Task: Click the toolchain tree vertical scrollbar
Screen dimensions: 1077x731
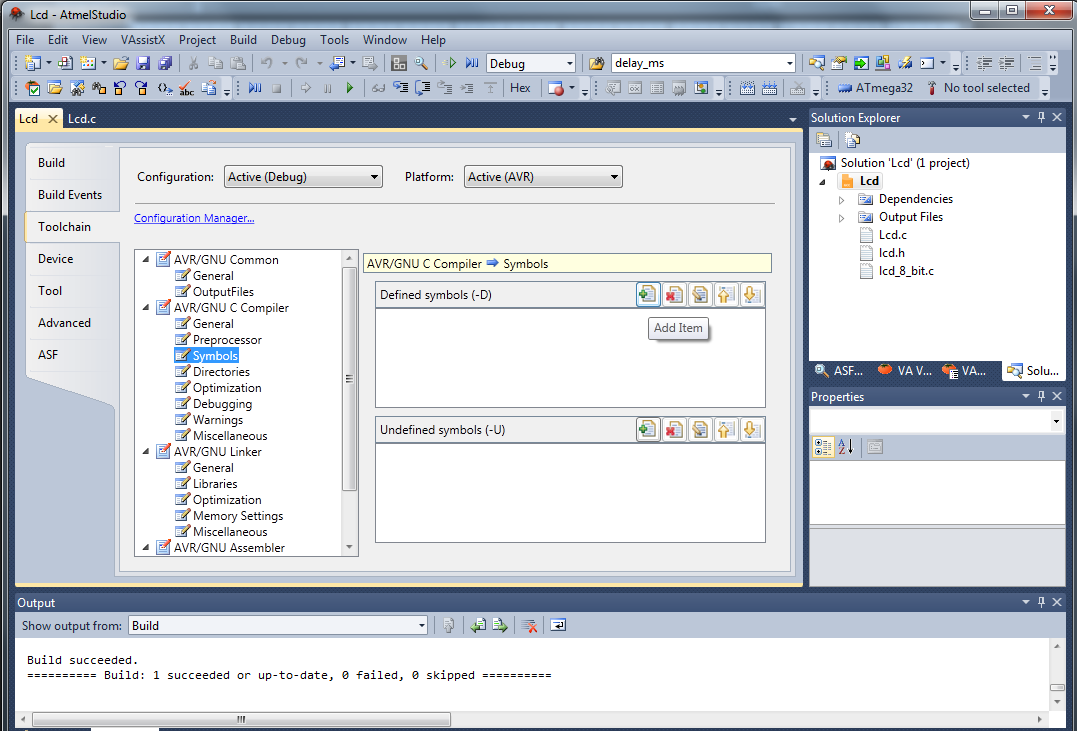Action: pyautogui.click(x=349, y=379)
